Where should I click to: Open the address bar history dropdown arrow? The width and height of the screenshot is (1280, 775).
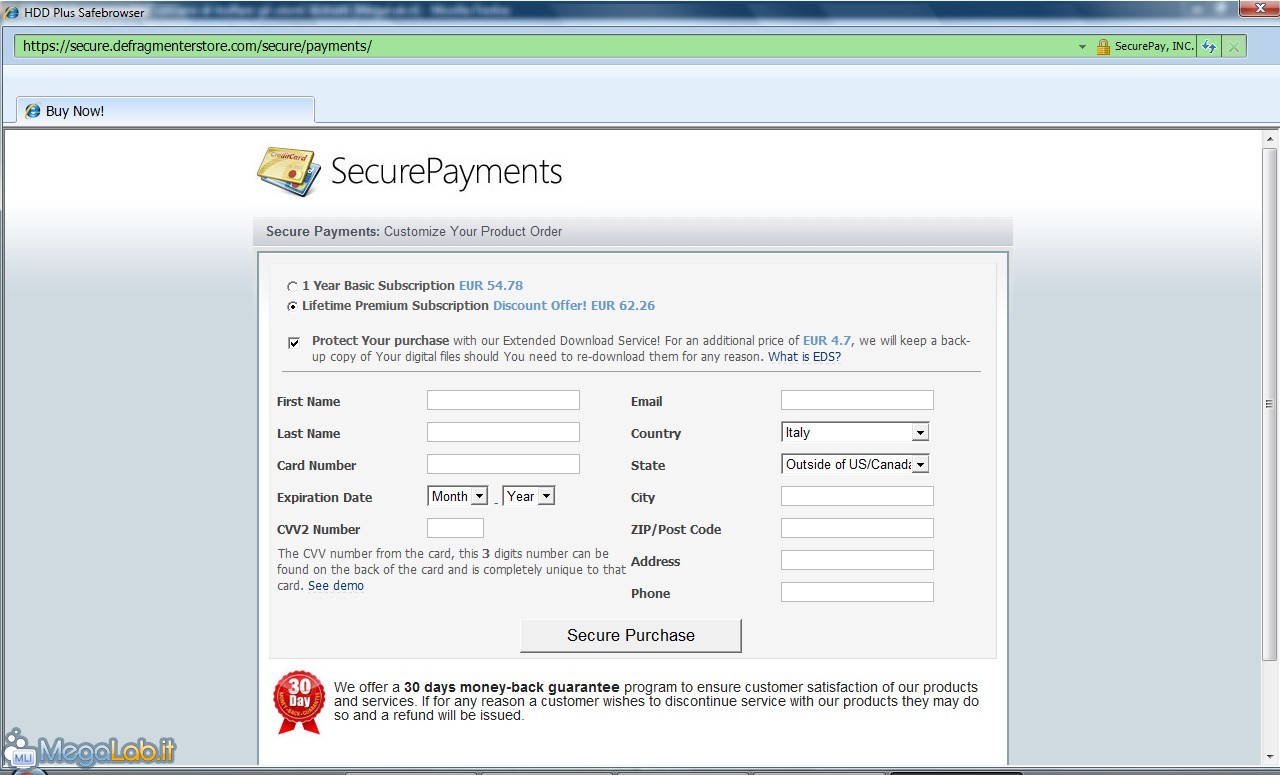point(1082,47)
